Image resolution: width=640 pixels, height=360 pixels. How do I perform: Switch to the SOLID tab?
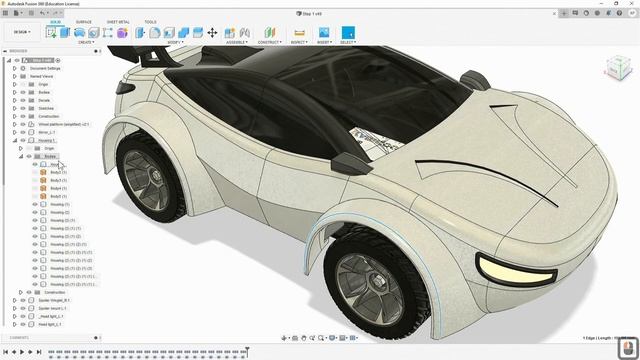56,22
